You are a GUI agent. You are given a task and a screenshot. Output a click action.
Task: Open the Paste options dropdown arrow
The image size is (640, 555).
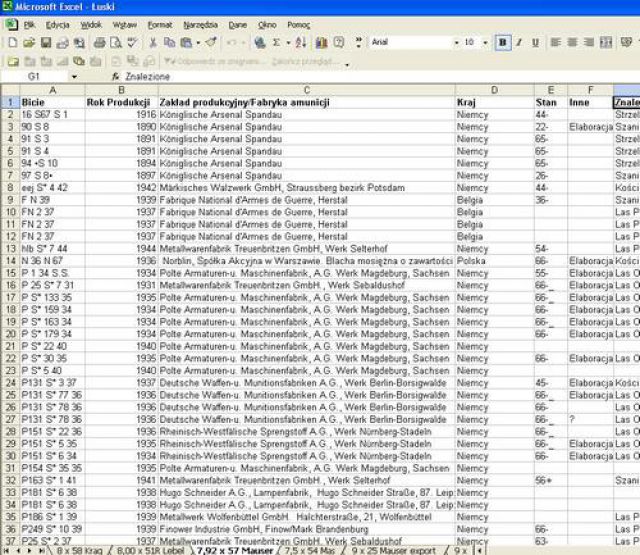tap(198, 42)
